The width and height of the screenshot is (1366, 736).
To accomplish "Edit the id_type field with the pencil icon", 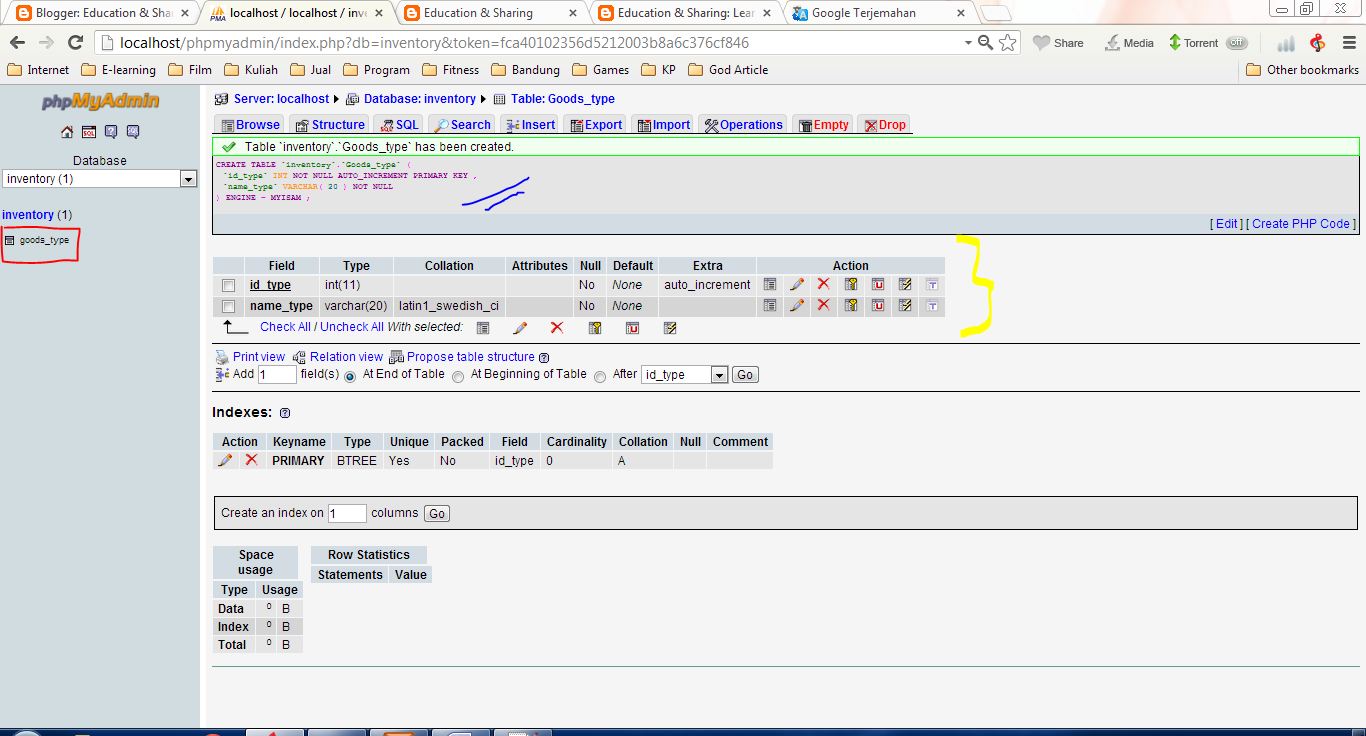I will click(797, 284).
